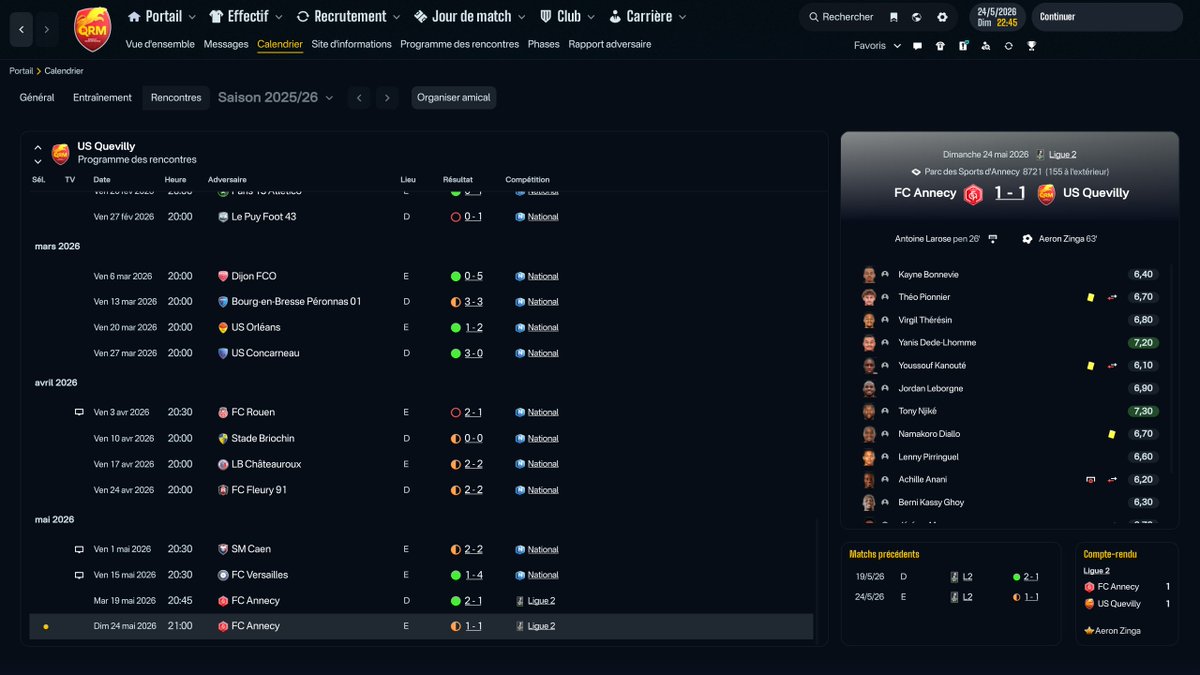Go forward with the right arrow button
Image resolution: width=1200 pixels, height=675 pixels.
pos(47,30)
